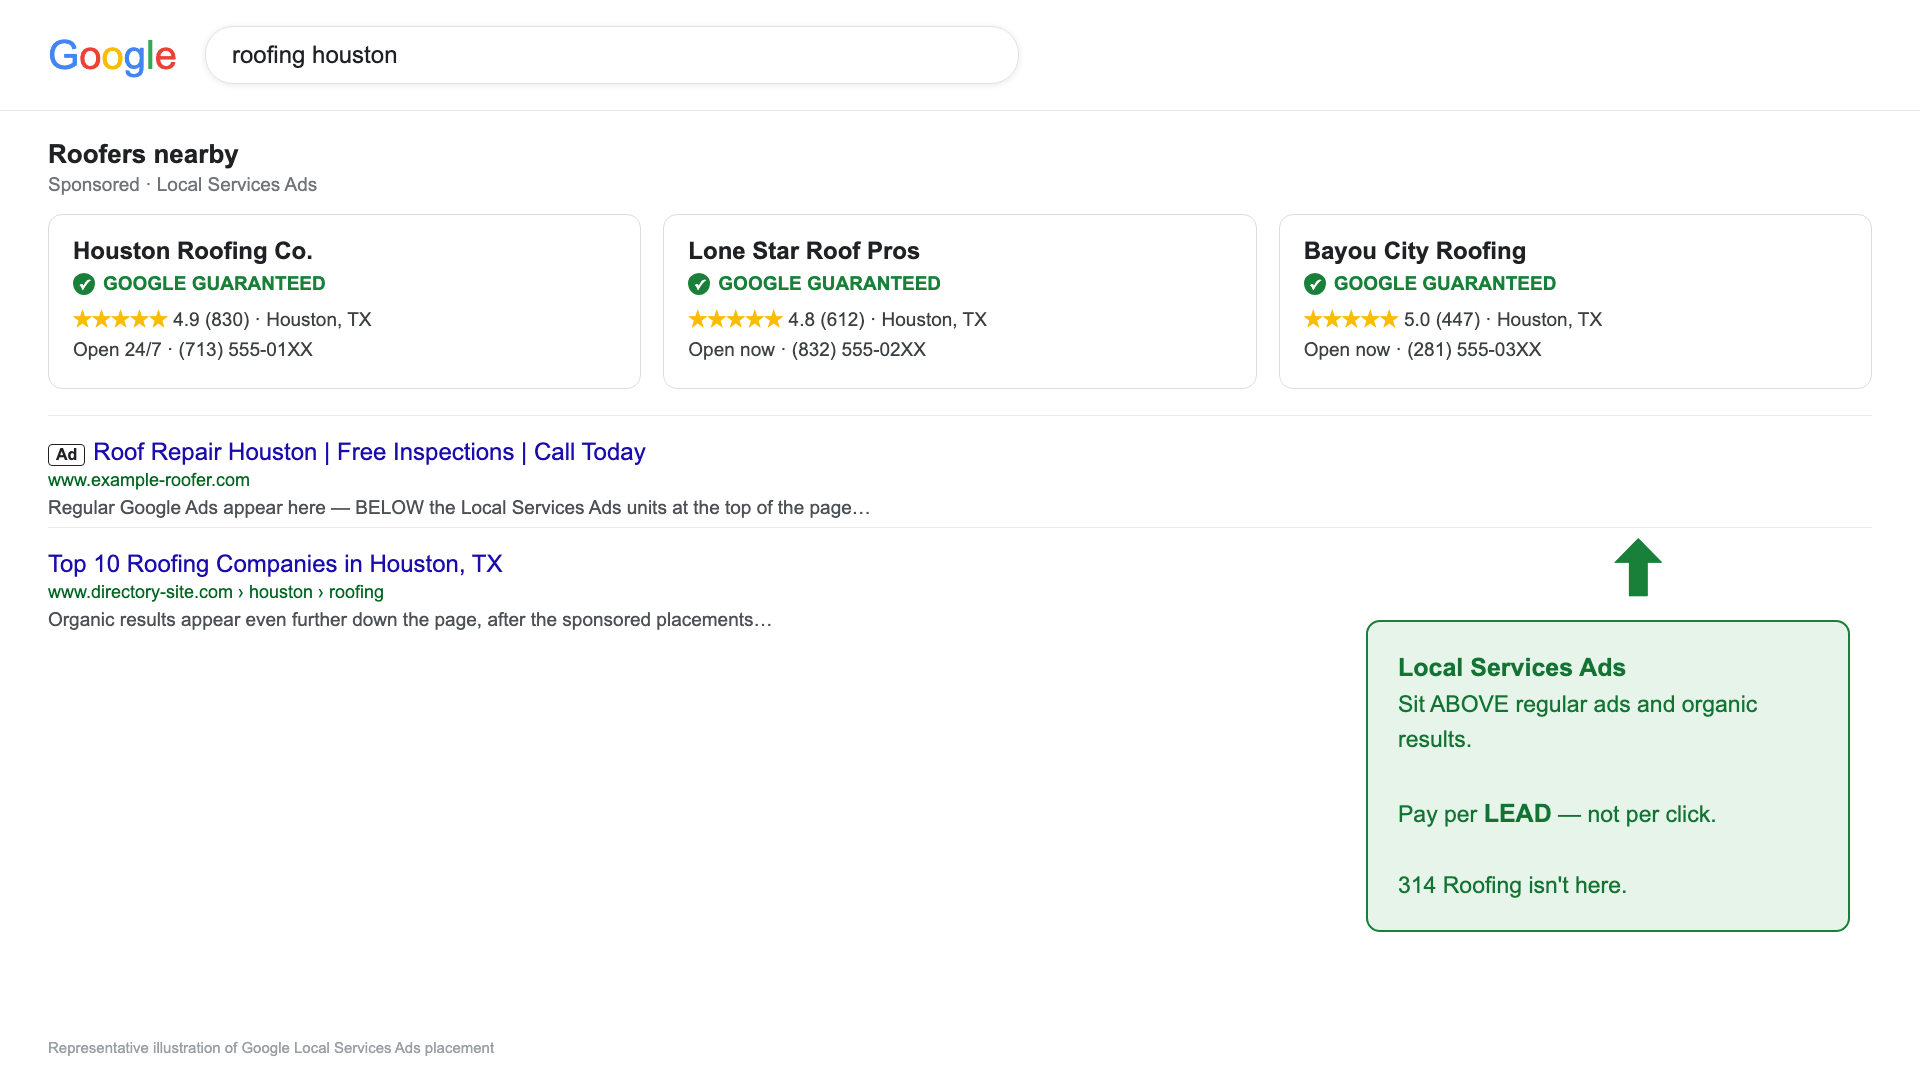The image size is (1920, 1080).
Task: Click phone number (713) 555-01XX
Action: pos(246,350)
